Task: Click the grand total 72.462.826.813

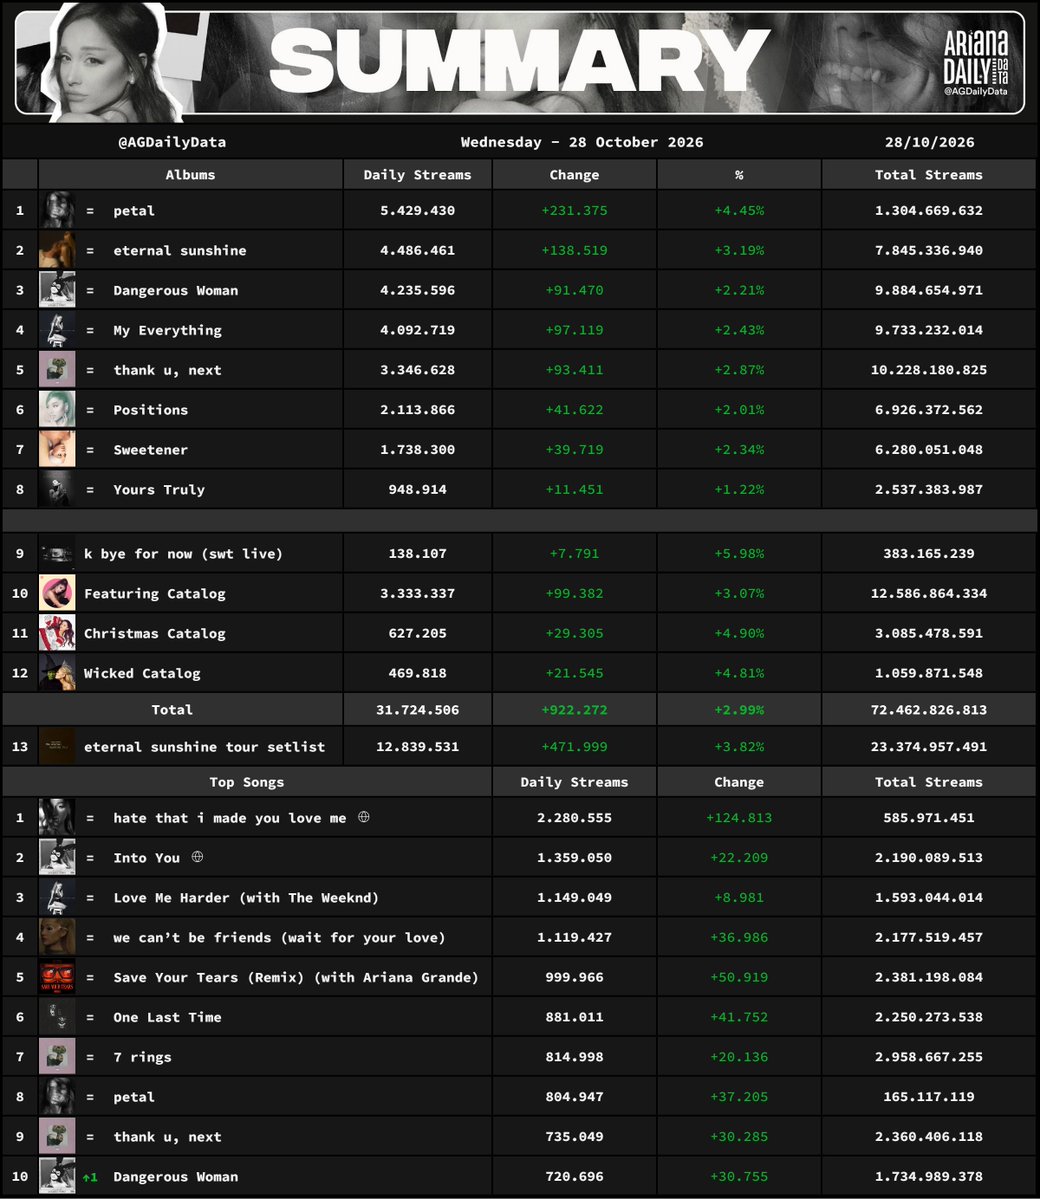Action: (929, 709)
